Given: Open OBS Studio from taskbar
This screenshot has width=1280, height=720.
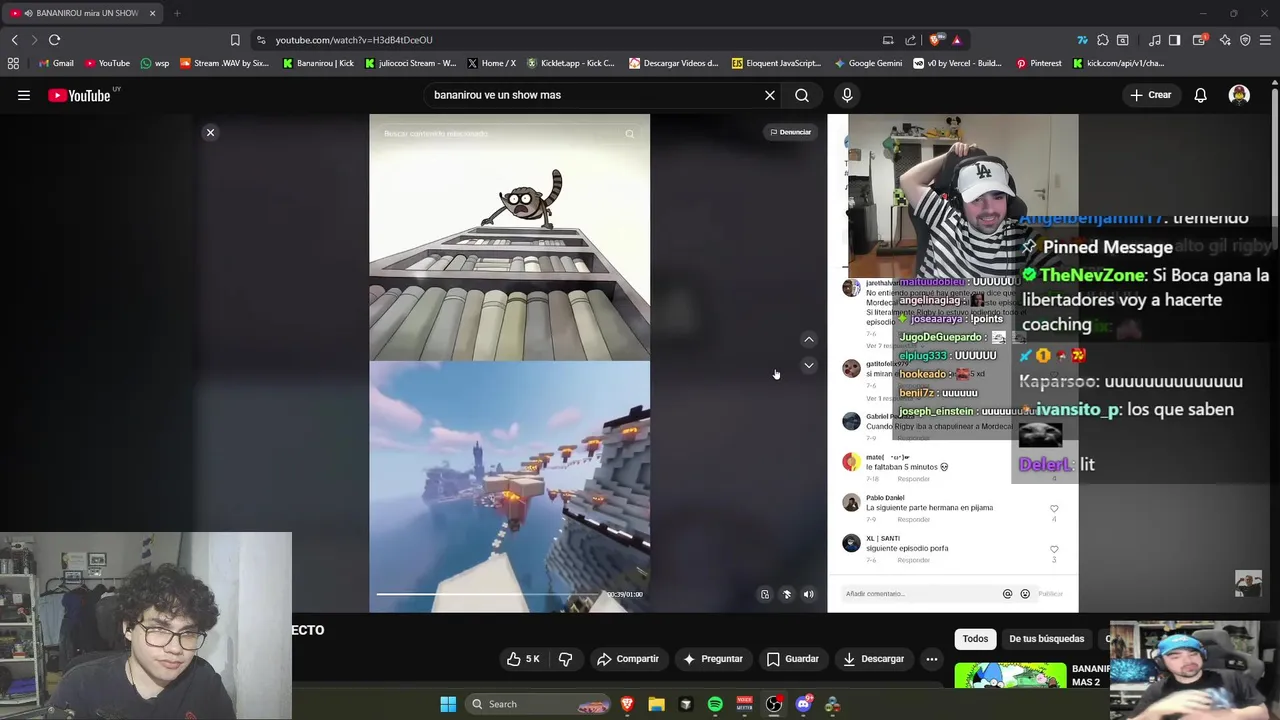Looking at the screenshot, I should (x=773, y=704).
